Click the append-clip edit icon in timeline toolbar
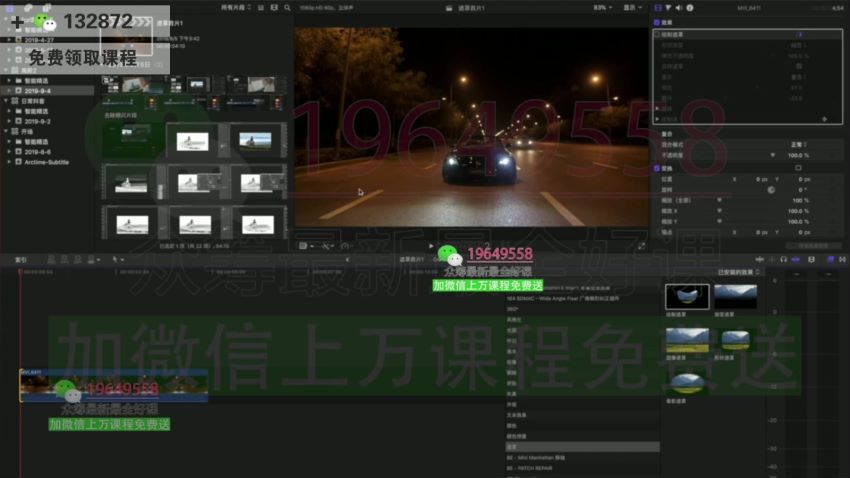This screenshot has width=850, height=478. 78,260
